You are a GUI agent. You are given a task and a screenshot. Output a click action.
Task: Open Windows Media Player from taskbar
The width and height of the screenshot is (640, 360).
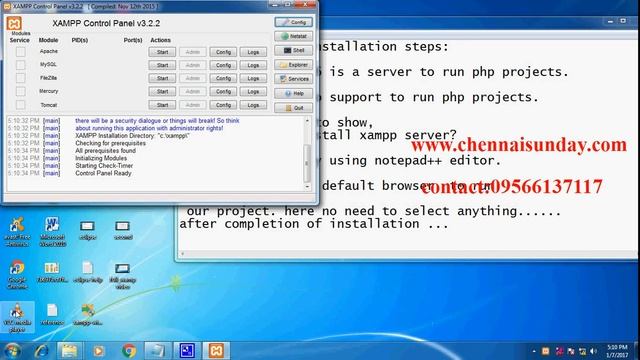pyautogui.click(x=98, y=351)
